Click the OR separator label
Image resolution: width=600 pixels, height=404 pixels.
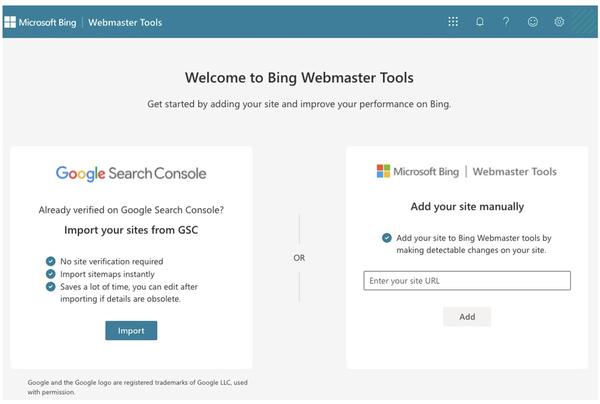299,258
